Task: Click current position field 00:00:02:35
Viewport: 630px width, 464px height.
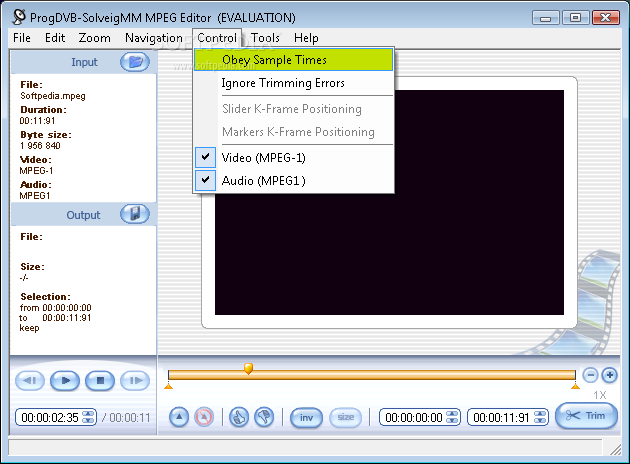Action: (x=50, y=418)
